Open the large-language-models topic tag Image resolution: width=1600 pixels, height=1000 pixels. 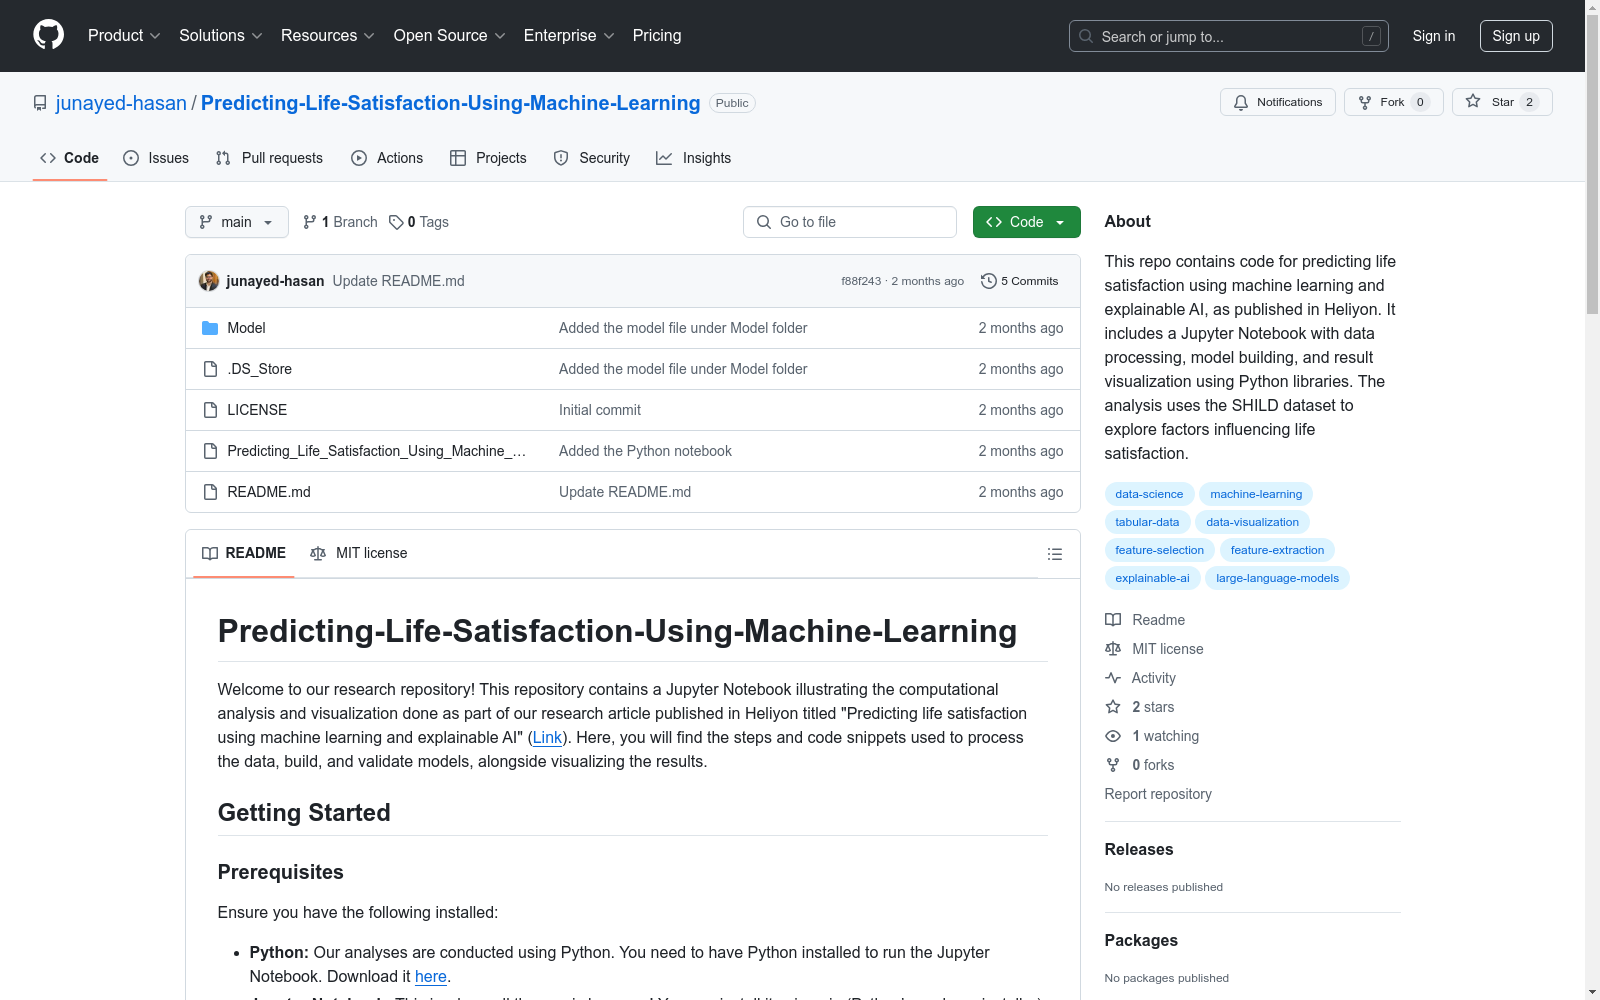click(x=1277, y=578)
